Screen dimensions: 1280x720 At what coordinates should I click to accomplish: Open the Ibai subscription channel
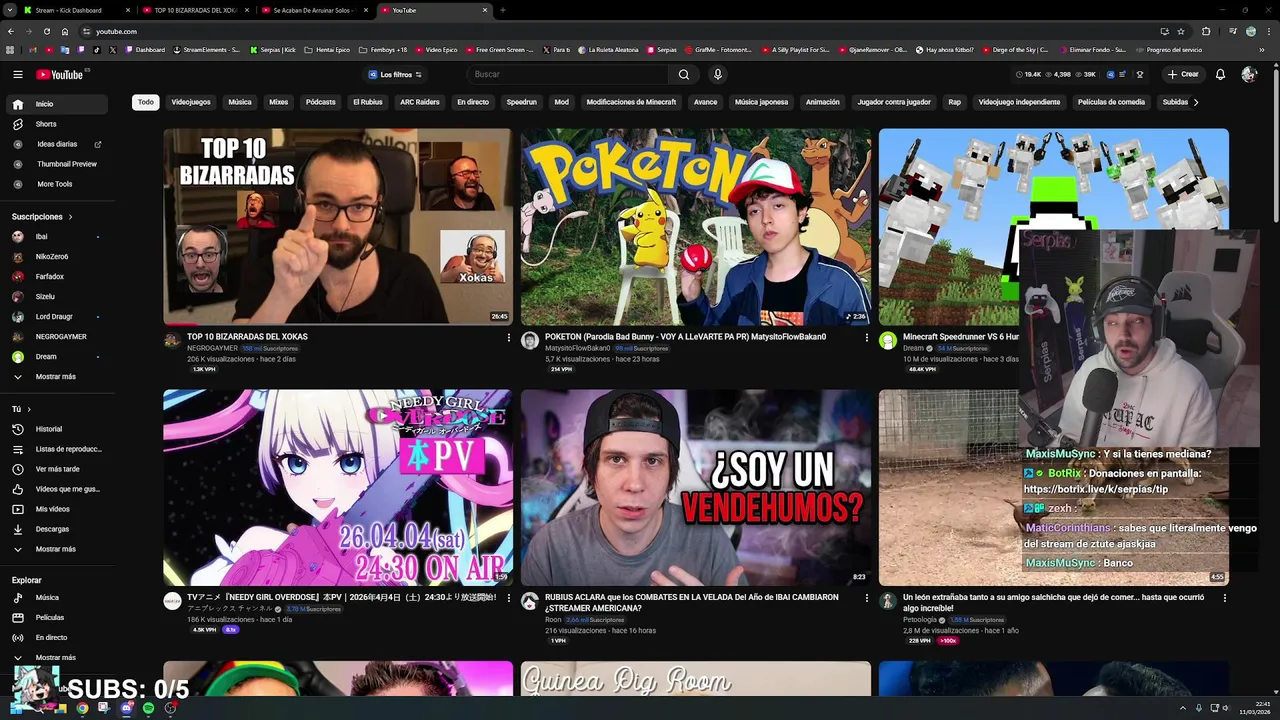pos(56,236)
